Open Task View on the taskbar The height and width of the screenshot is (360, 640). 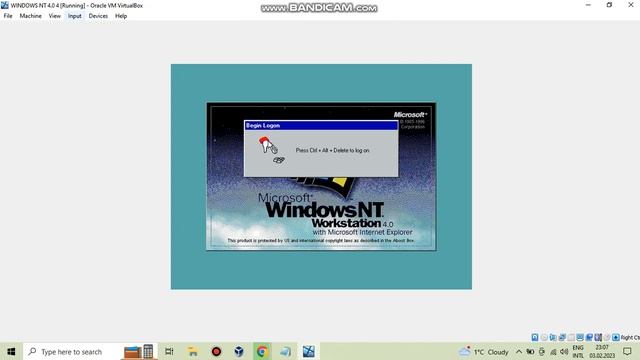point(169,351)
